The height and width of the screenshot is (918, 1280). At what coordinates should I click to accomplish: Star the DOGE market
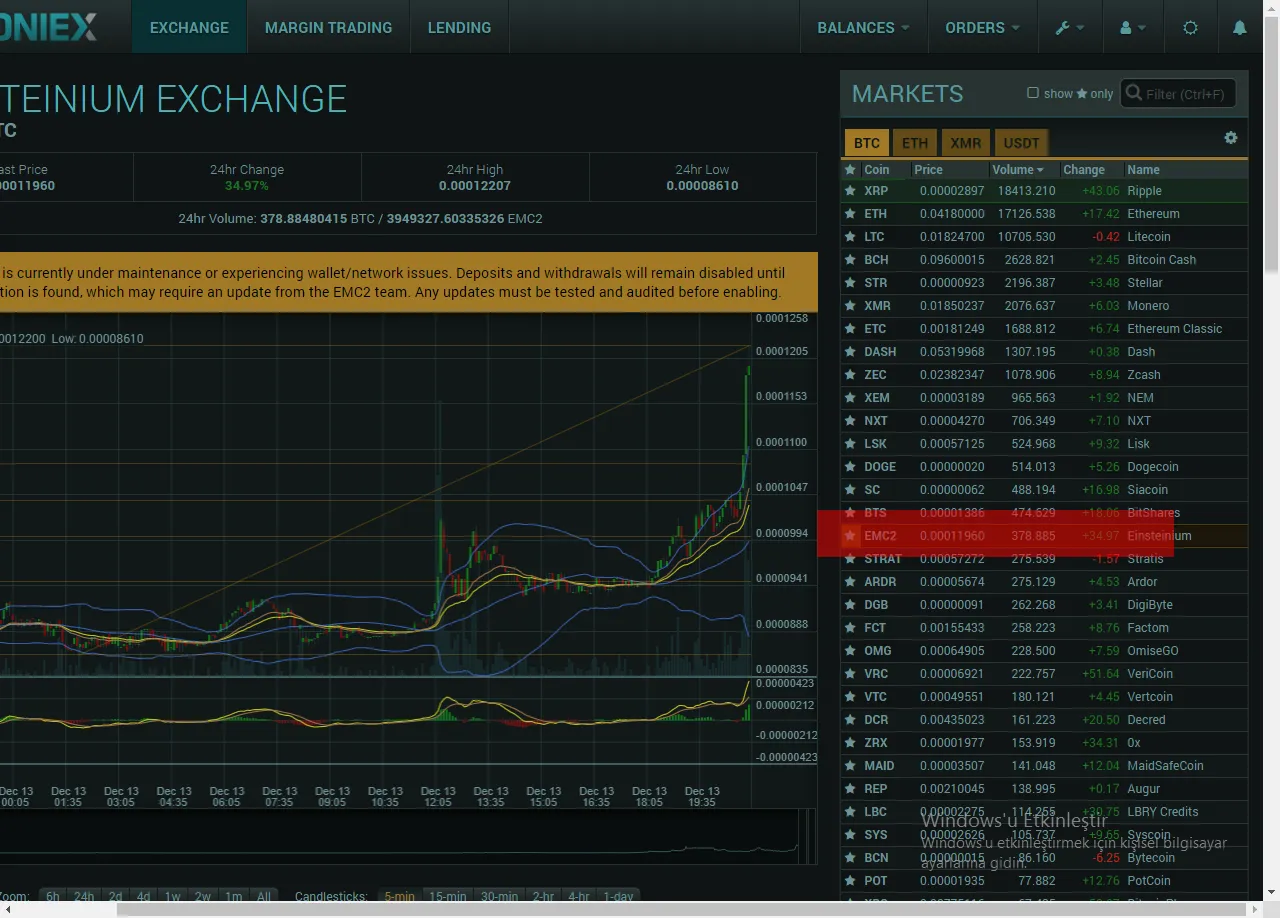850,467
